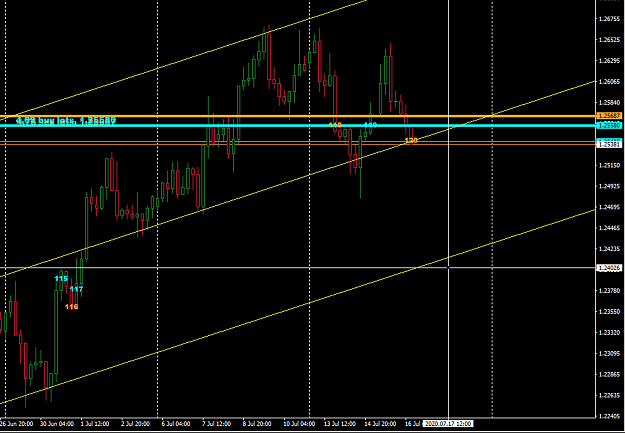Click price scale value 1.25840
This screenshot has height=433, width=625.
click(x=609, y=102)
